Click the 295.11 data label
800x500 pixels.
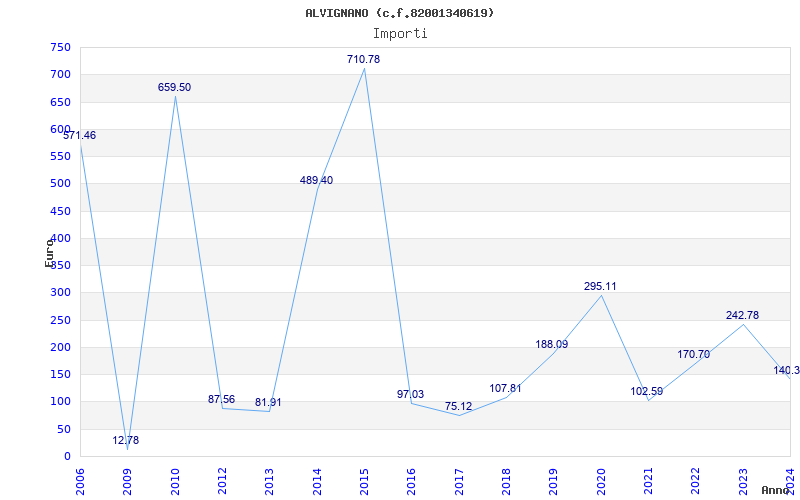(x=600, y=286)
